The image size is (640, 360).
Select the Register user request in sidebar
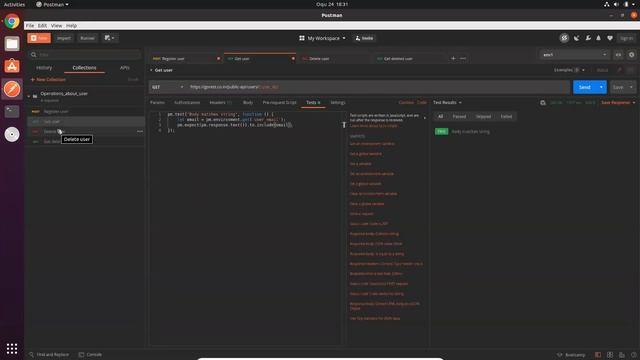point(86,111)
